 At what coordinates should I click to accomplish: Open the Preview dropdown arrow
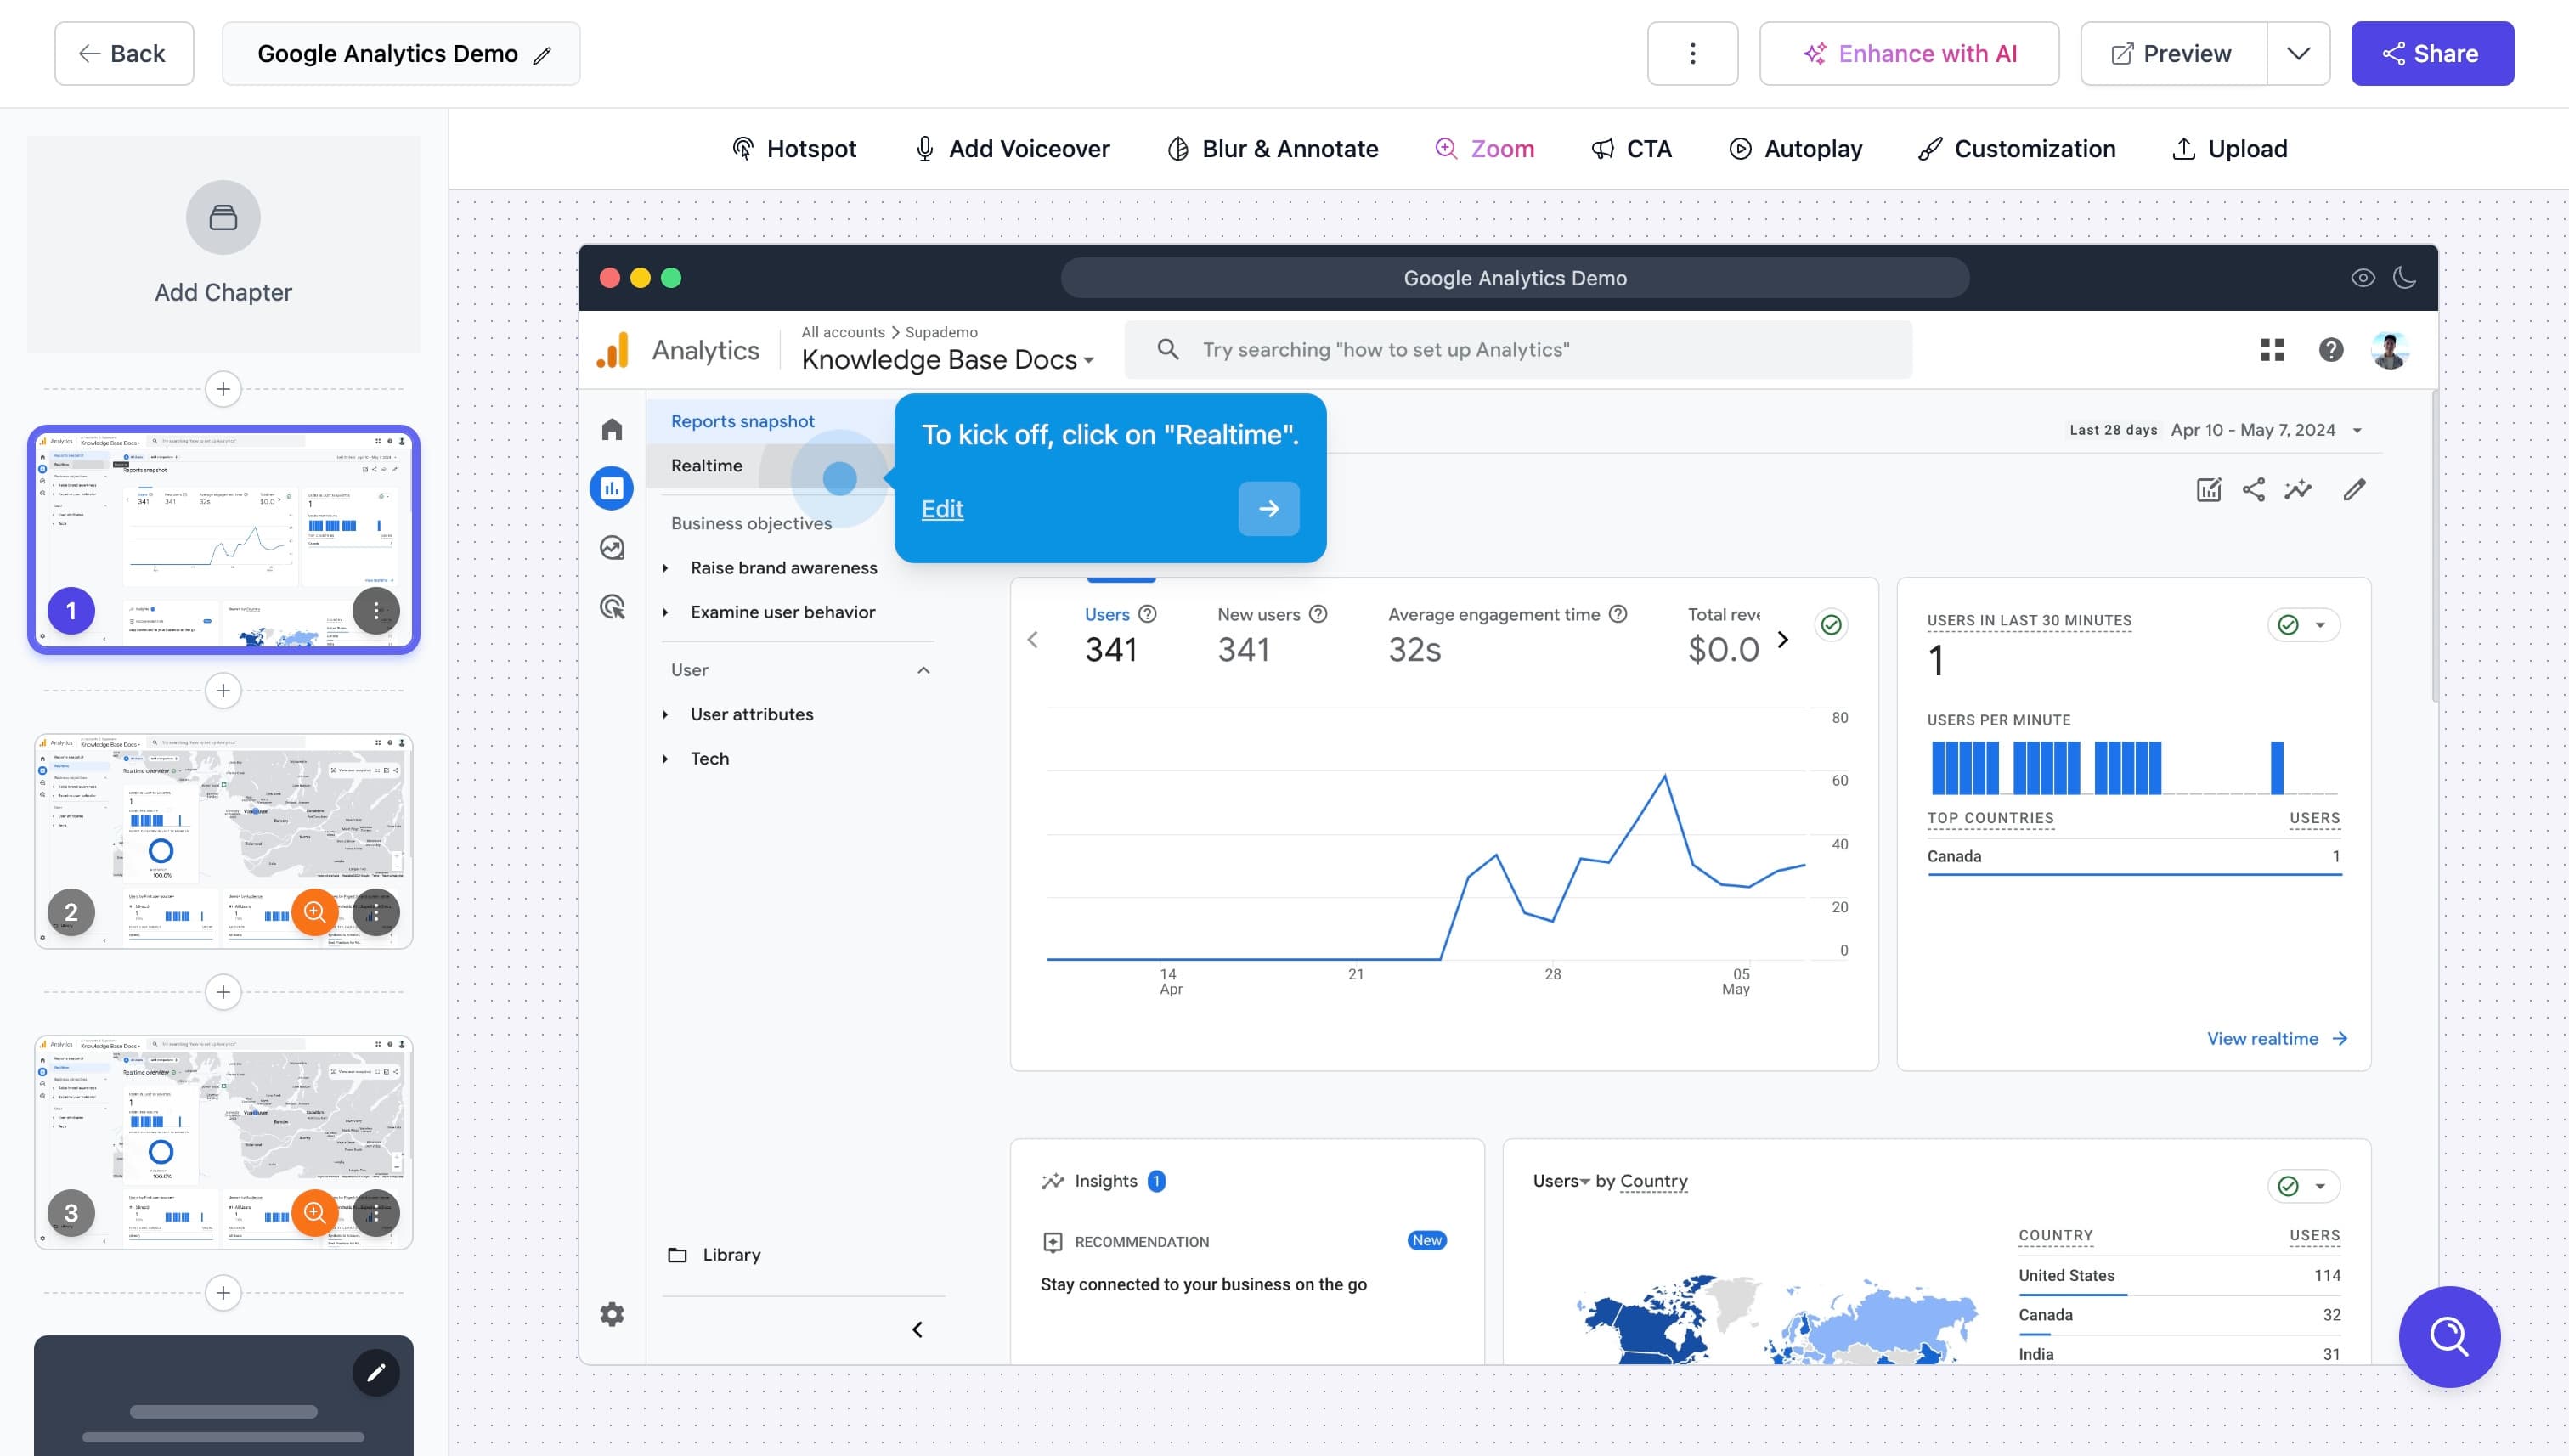(x=2298, y=54)
